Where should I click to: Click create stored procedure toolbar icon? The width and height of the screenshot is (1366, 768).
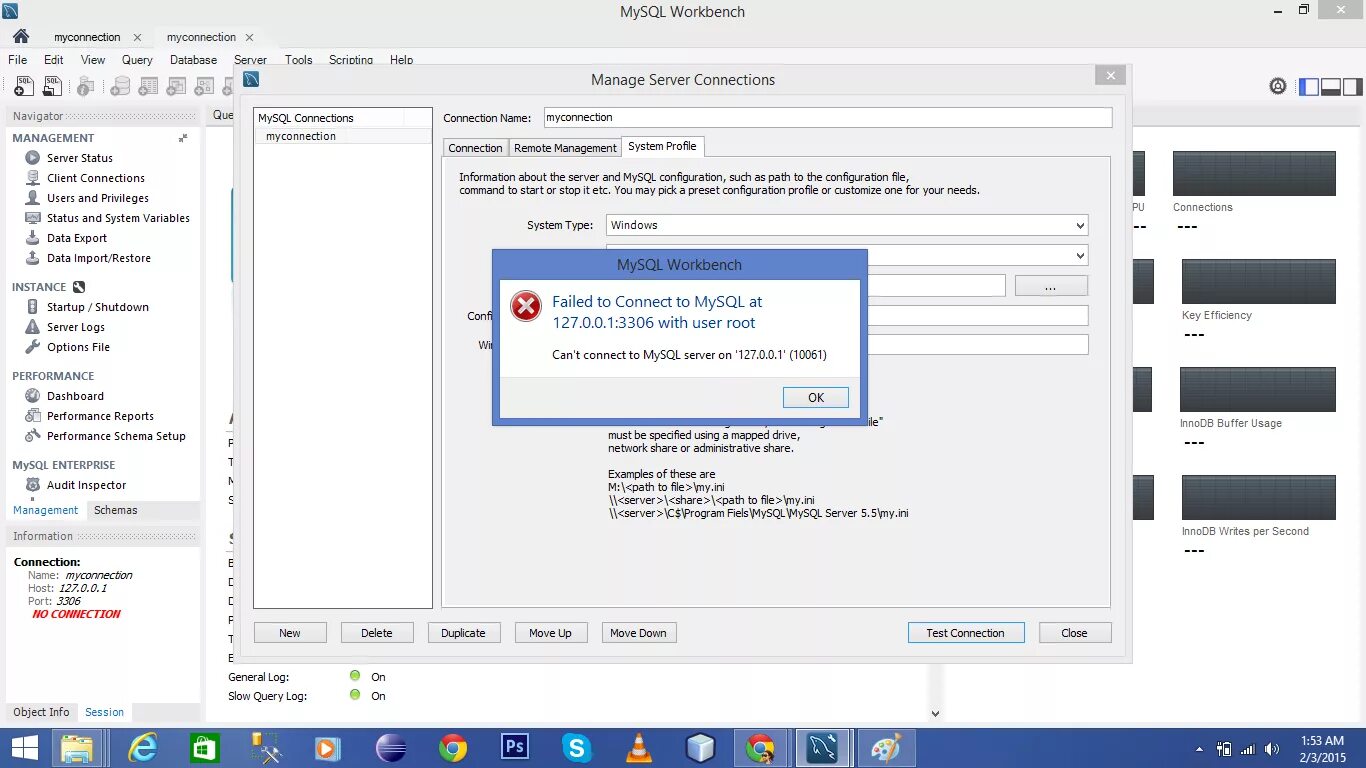point(206,86)
